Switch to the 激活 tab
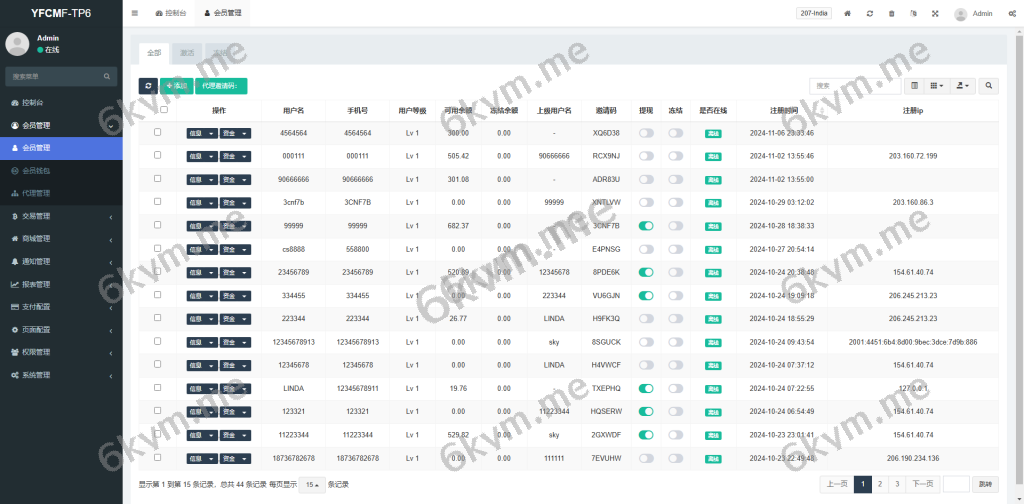 (187, 52)
